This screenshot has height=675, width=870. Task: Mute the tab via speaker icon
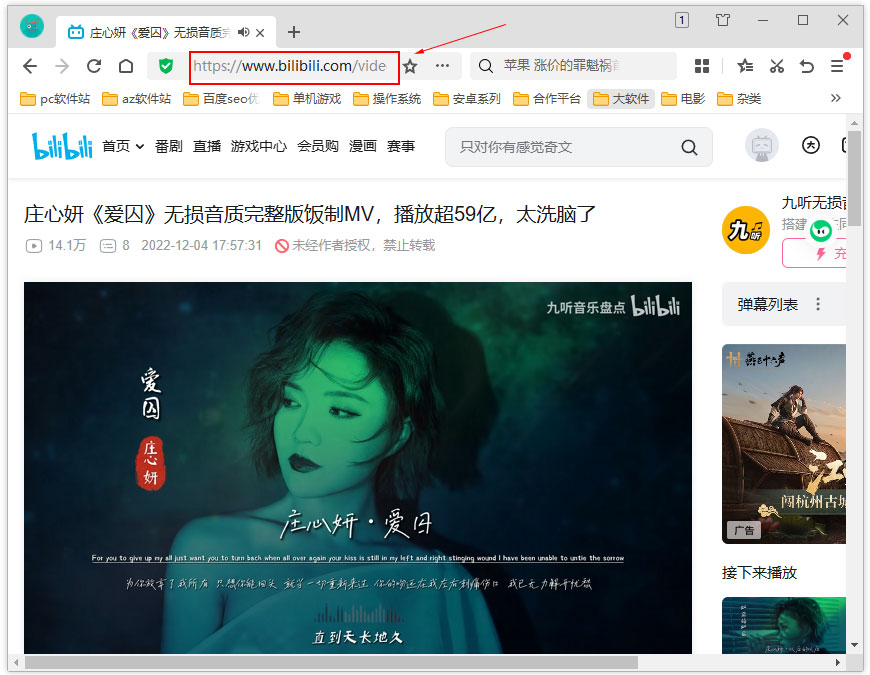(243, 32)
